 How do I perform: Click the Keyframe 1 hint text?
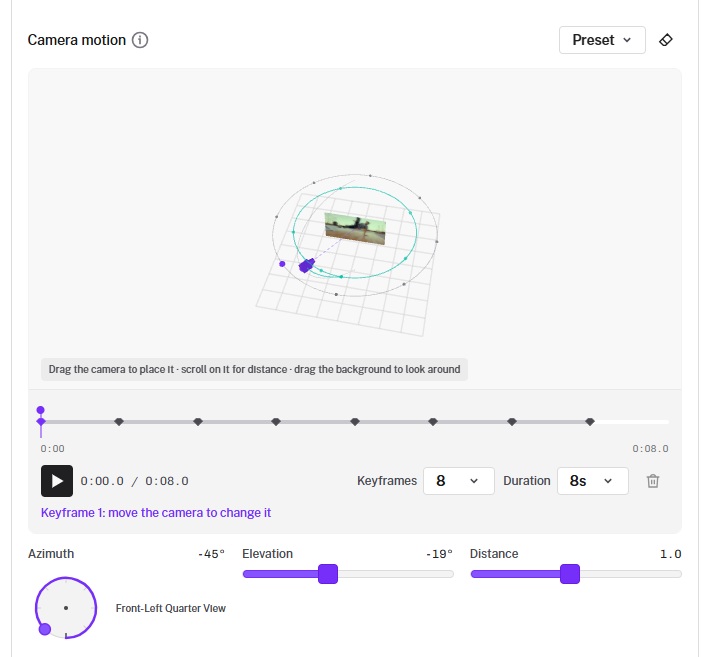156,513
